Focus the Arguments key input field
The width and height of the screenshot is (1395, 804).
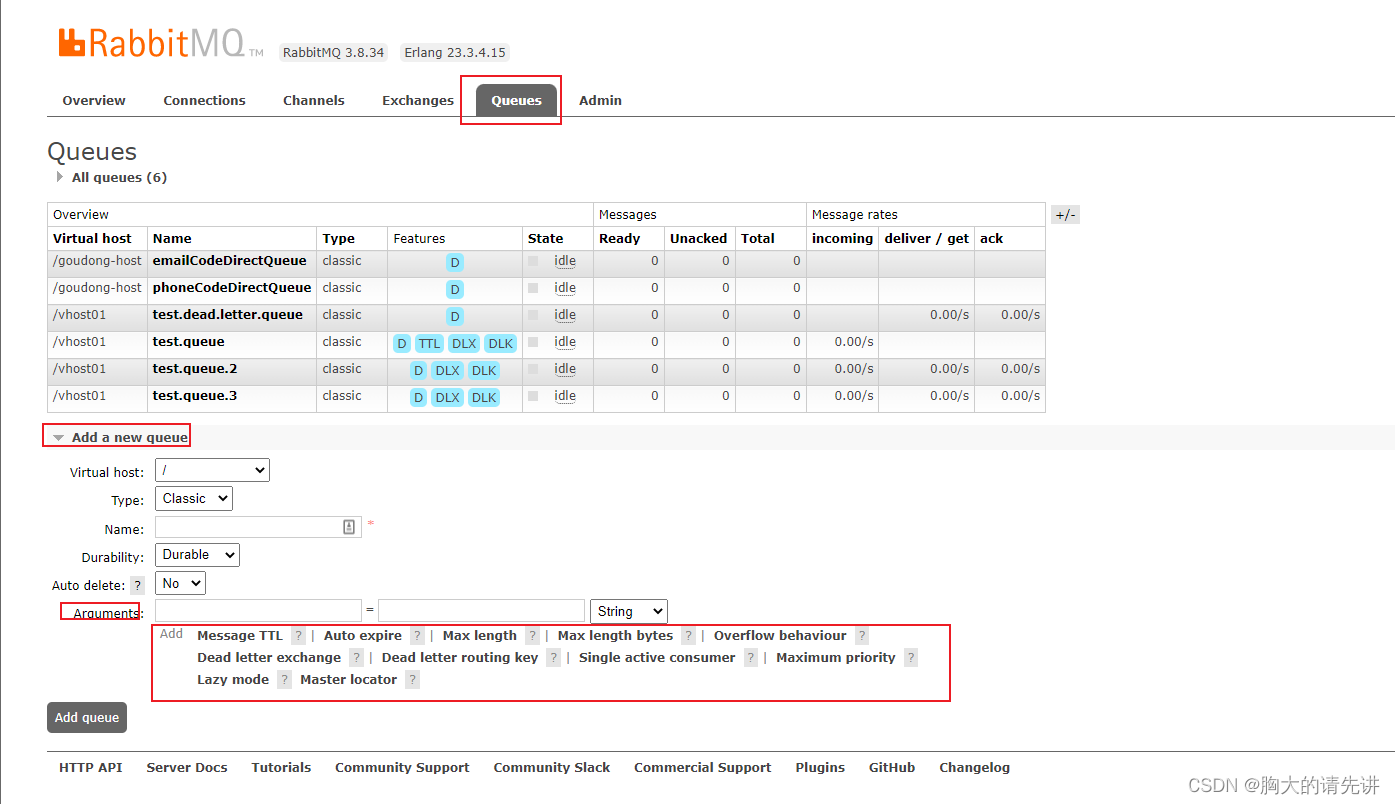coord(258,610)
